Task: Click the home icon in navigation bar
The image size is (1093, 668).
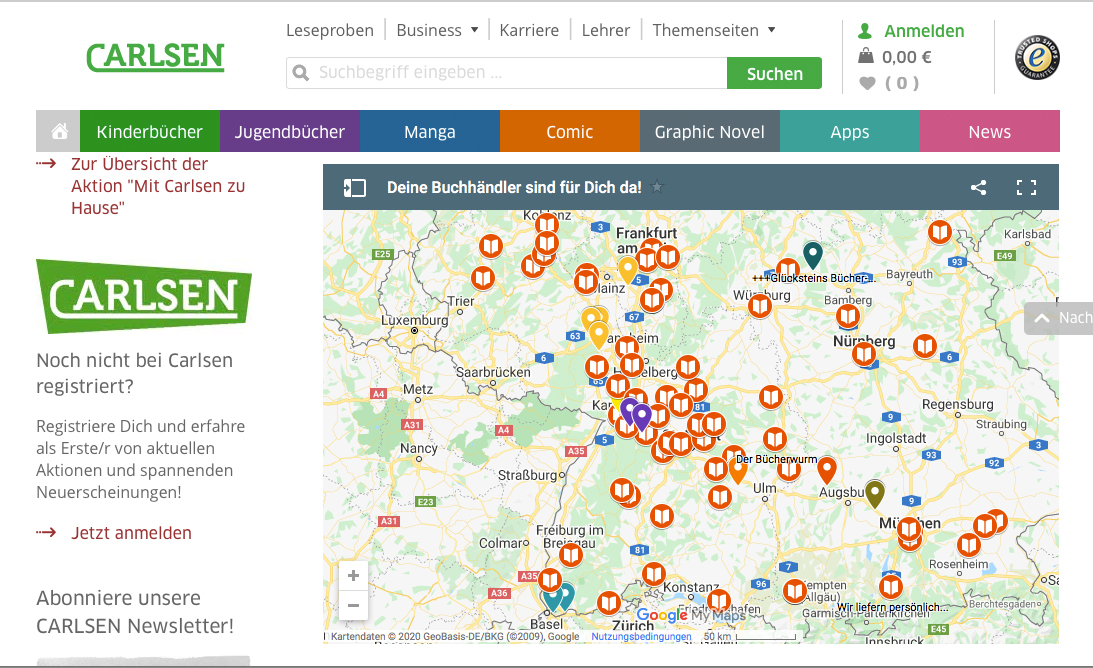Action: click(x=59, y=132)
